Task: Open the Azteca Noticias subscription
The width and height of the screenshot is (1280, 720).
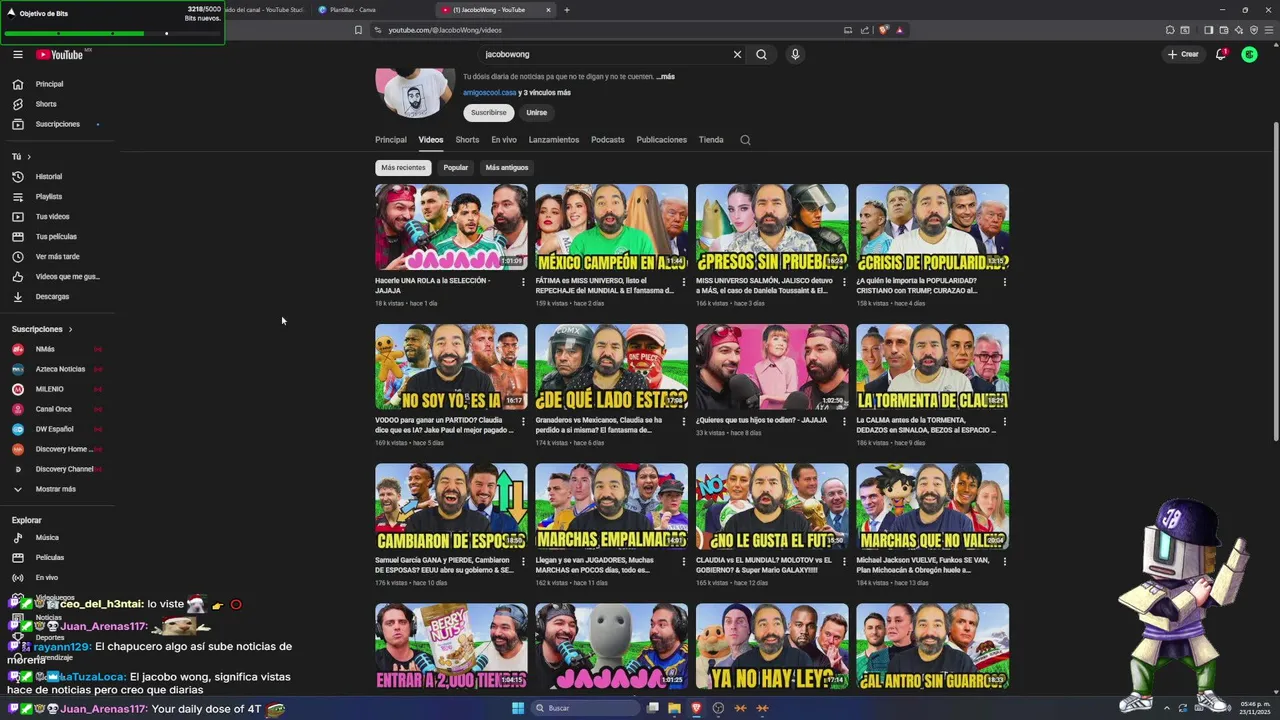Action: point(60,369)
